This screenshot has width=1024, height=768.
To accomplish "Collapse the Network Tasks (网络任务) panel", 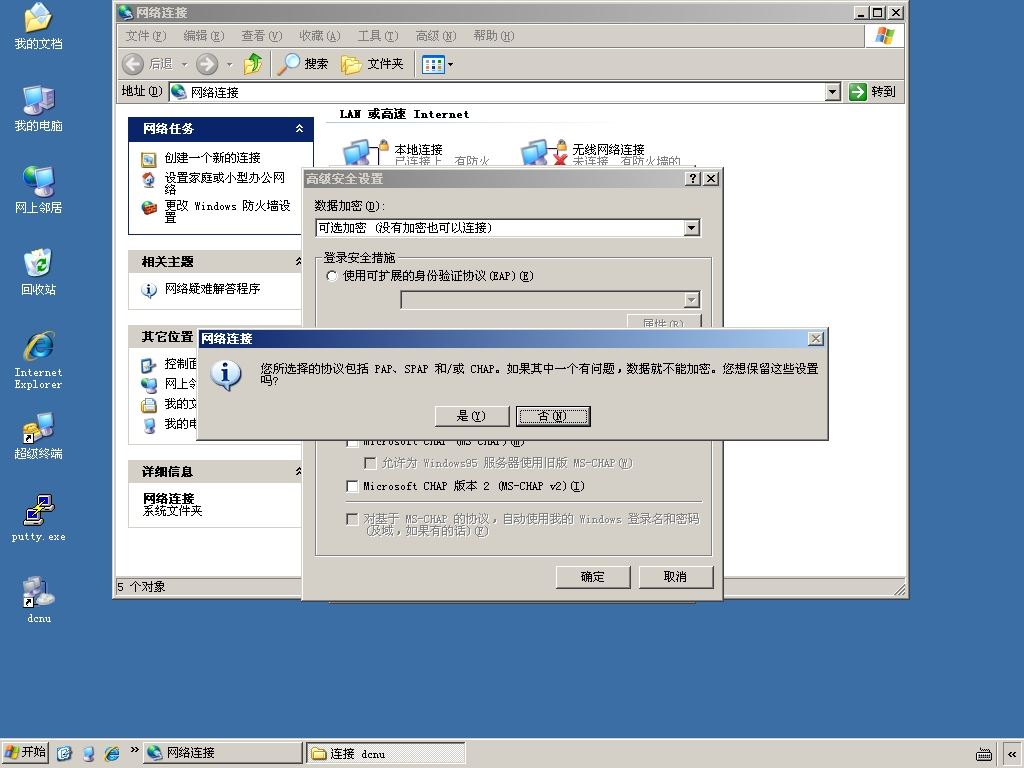I will click(299, 129).
